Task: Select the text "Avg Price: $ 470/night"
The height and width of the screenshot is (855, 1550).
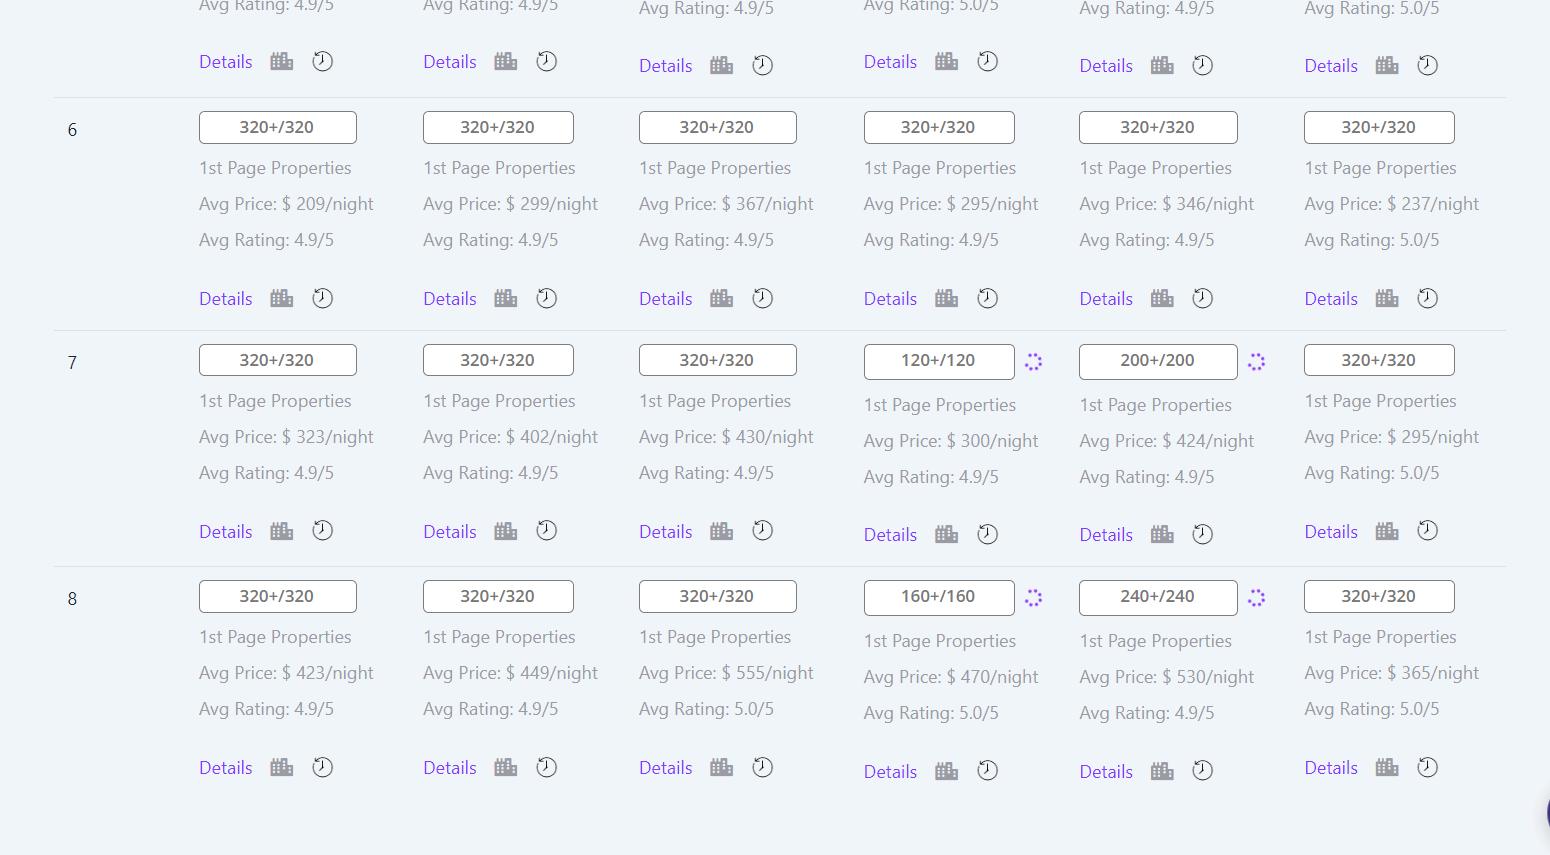Action: coord(951,677)
